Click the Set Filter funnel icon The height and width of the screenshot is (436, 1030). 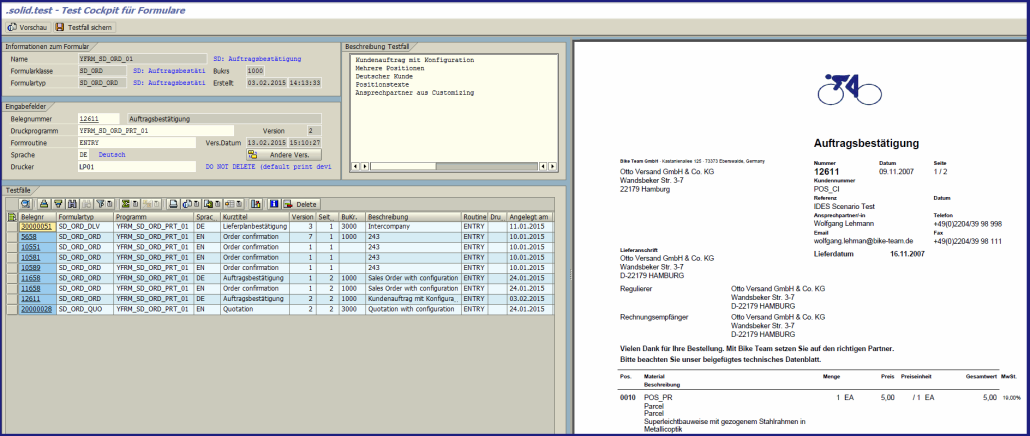pyautogui.click(x=102, y=204)
